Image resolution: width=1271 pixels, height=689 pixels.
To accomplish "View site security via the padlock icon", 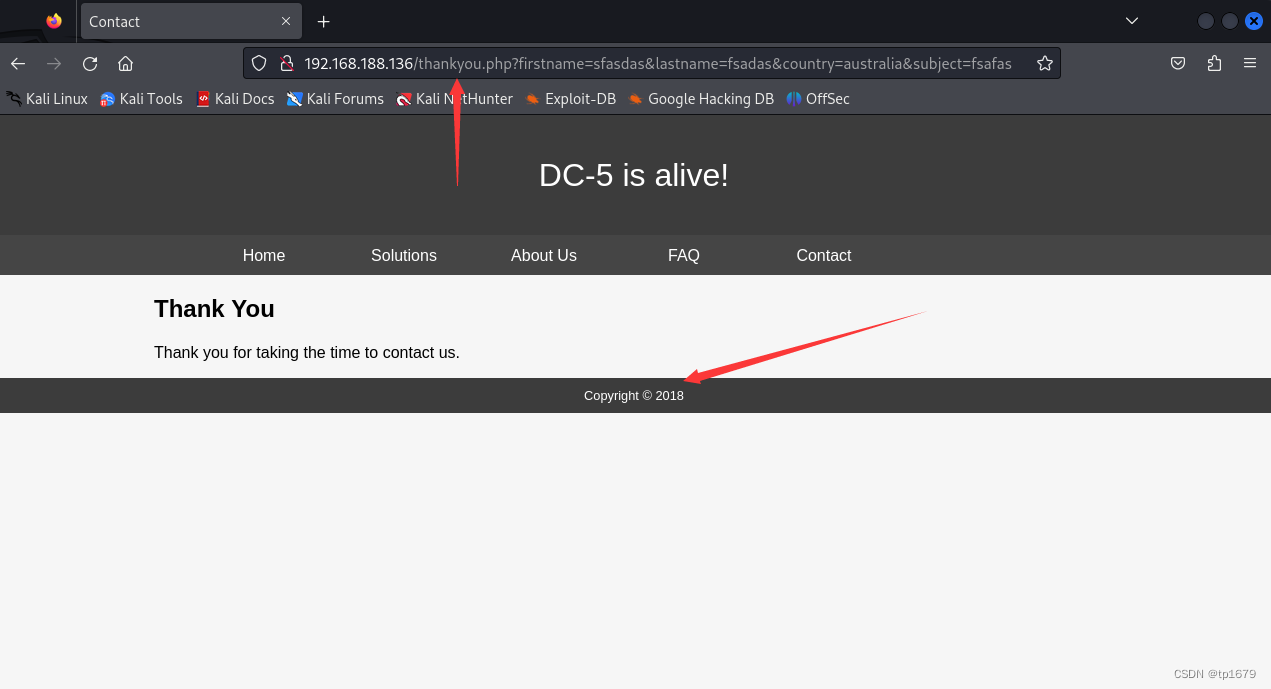I will point(286,64).
